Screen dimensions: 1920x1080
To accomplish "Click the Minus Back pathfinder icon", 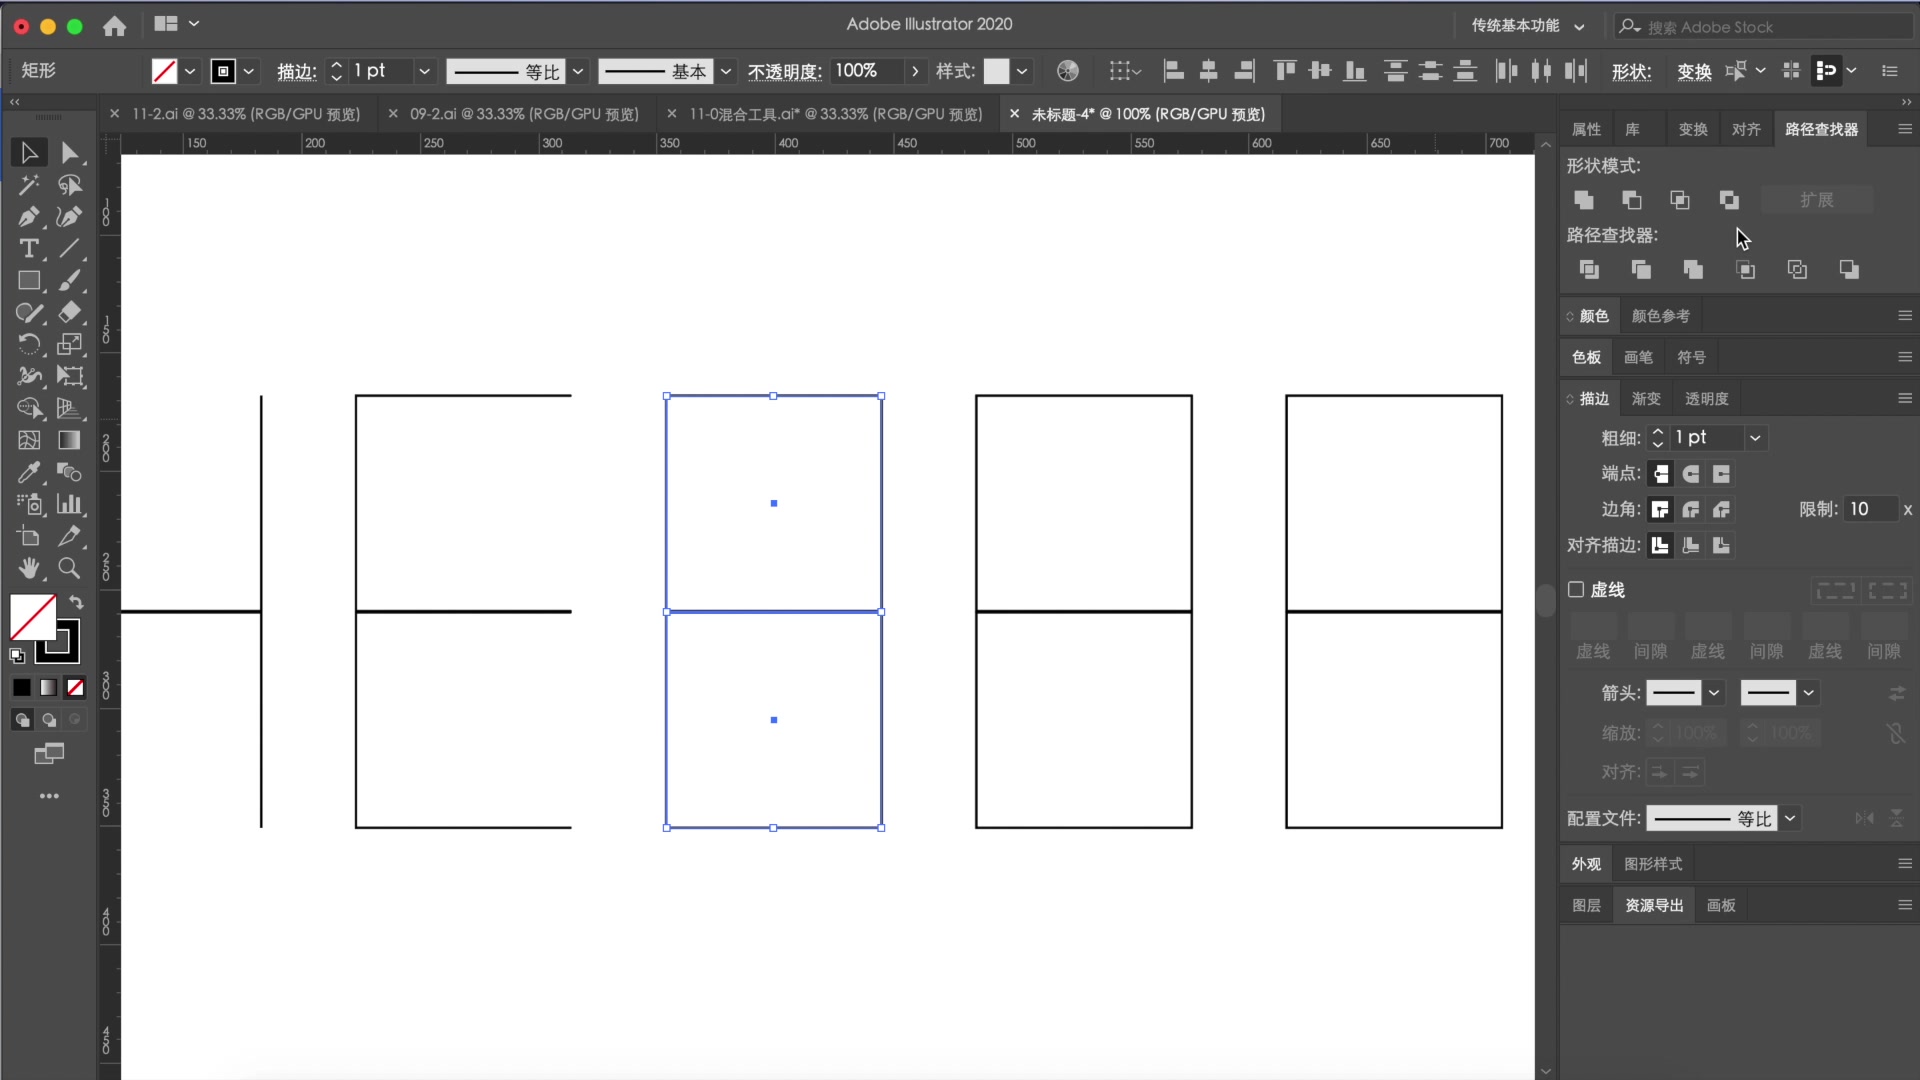I will point(1849,270).
